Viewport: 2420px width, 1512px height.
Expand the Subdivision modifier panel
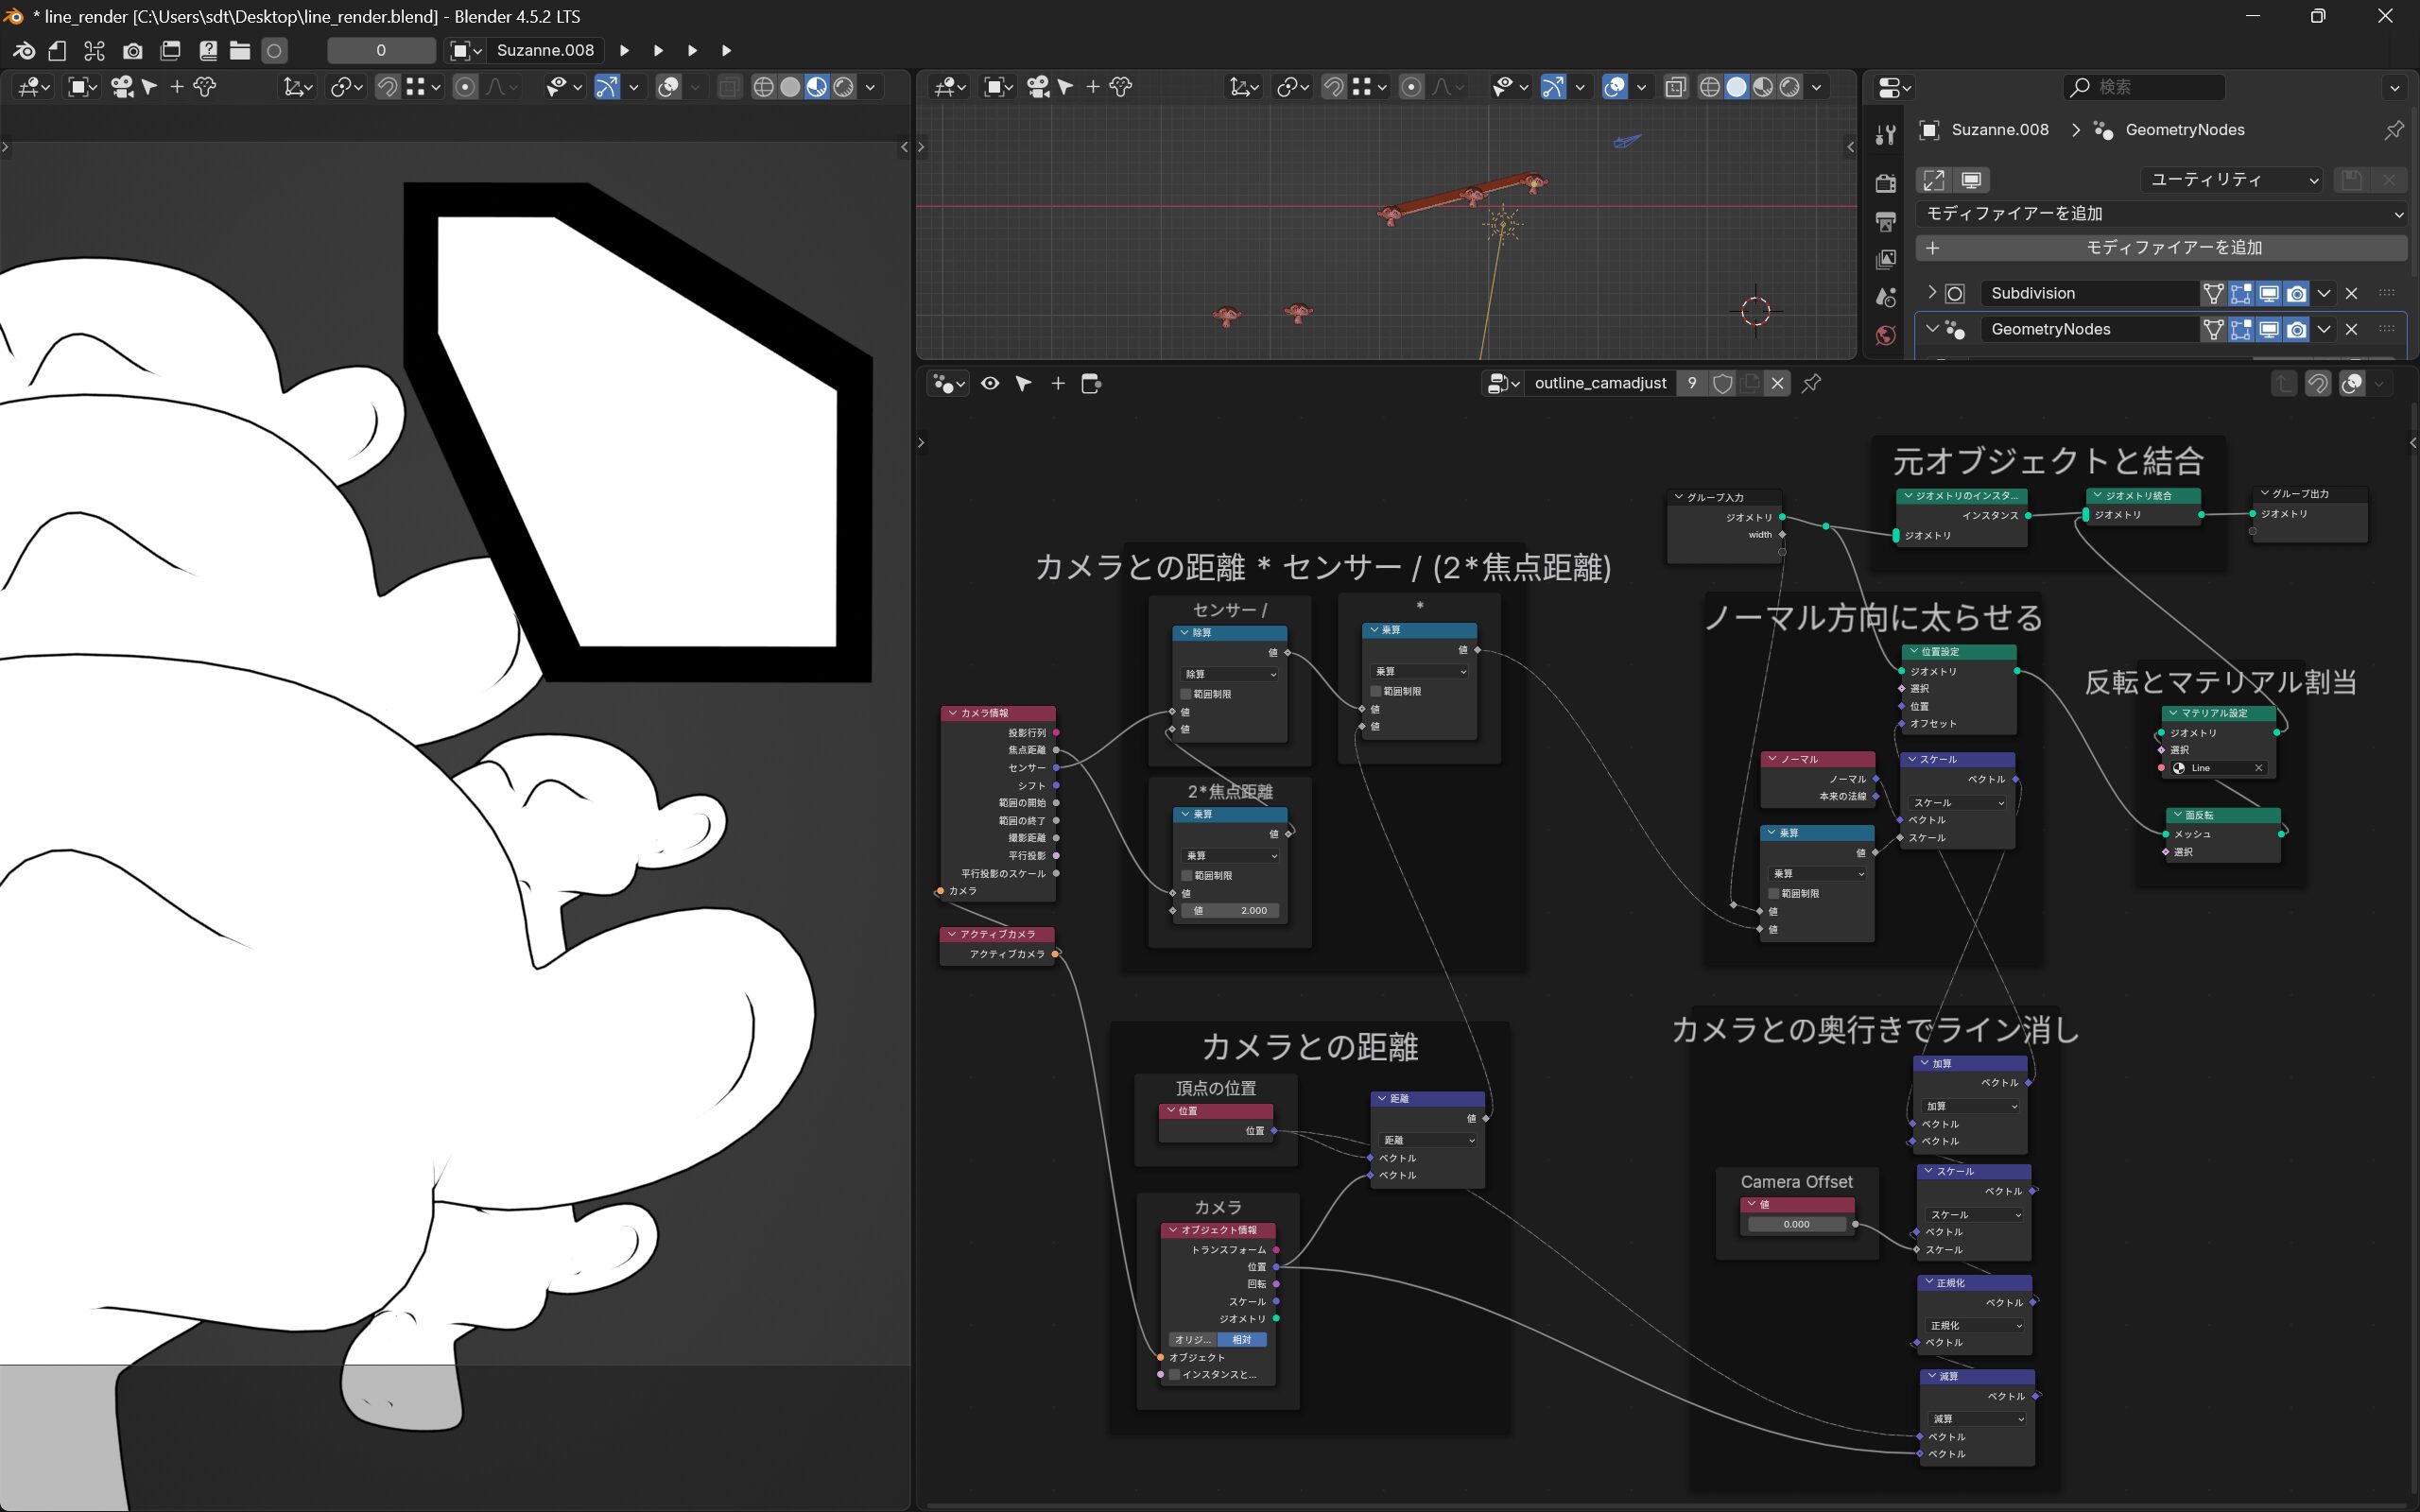1931,293
